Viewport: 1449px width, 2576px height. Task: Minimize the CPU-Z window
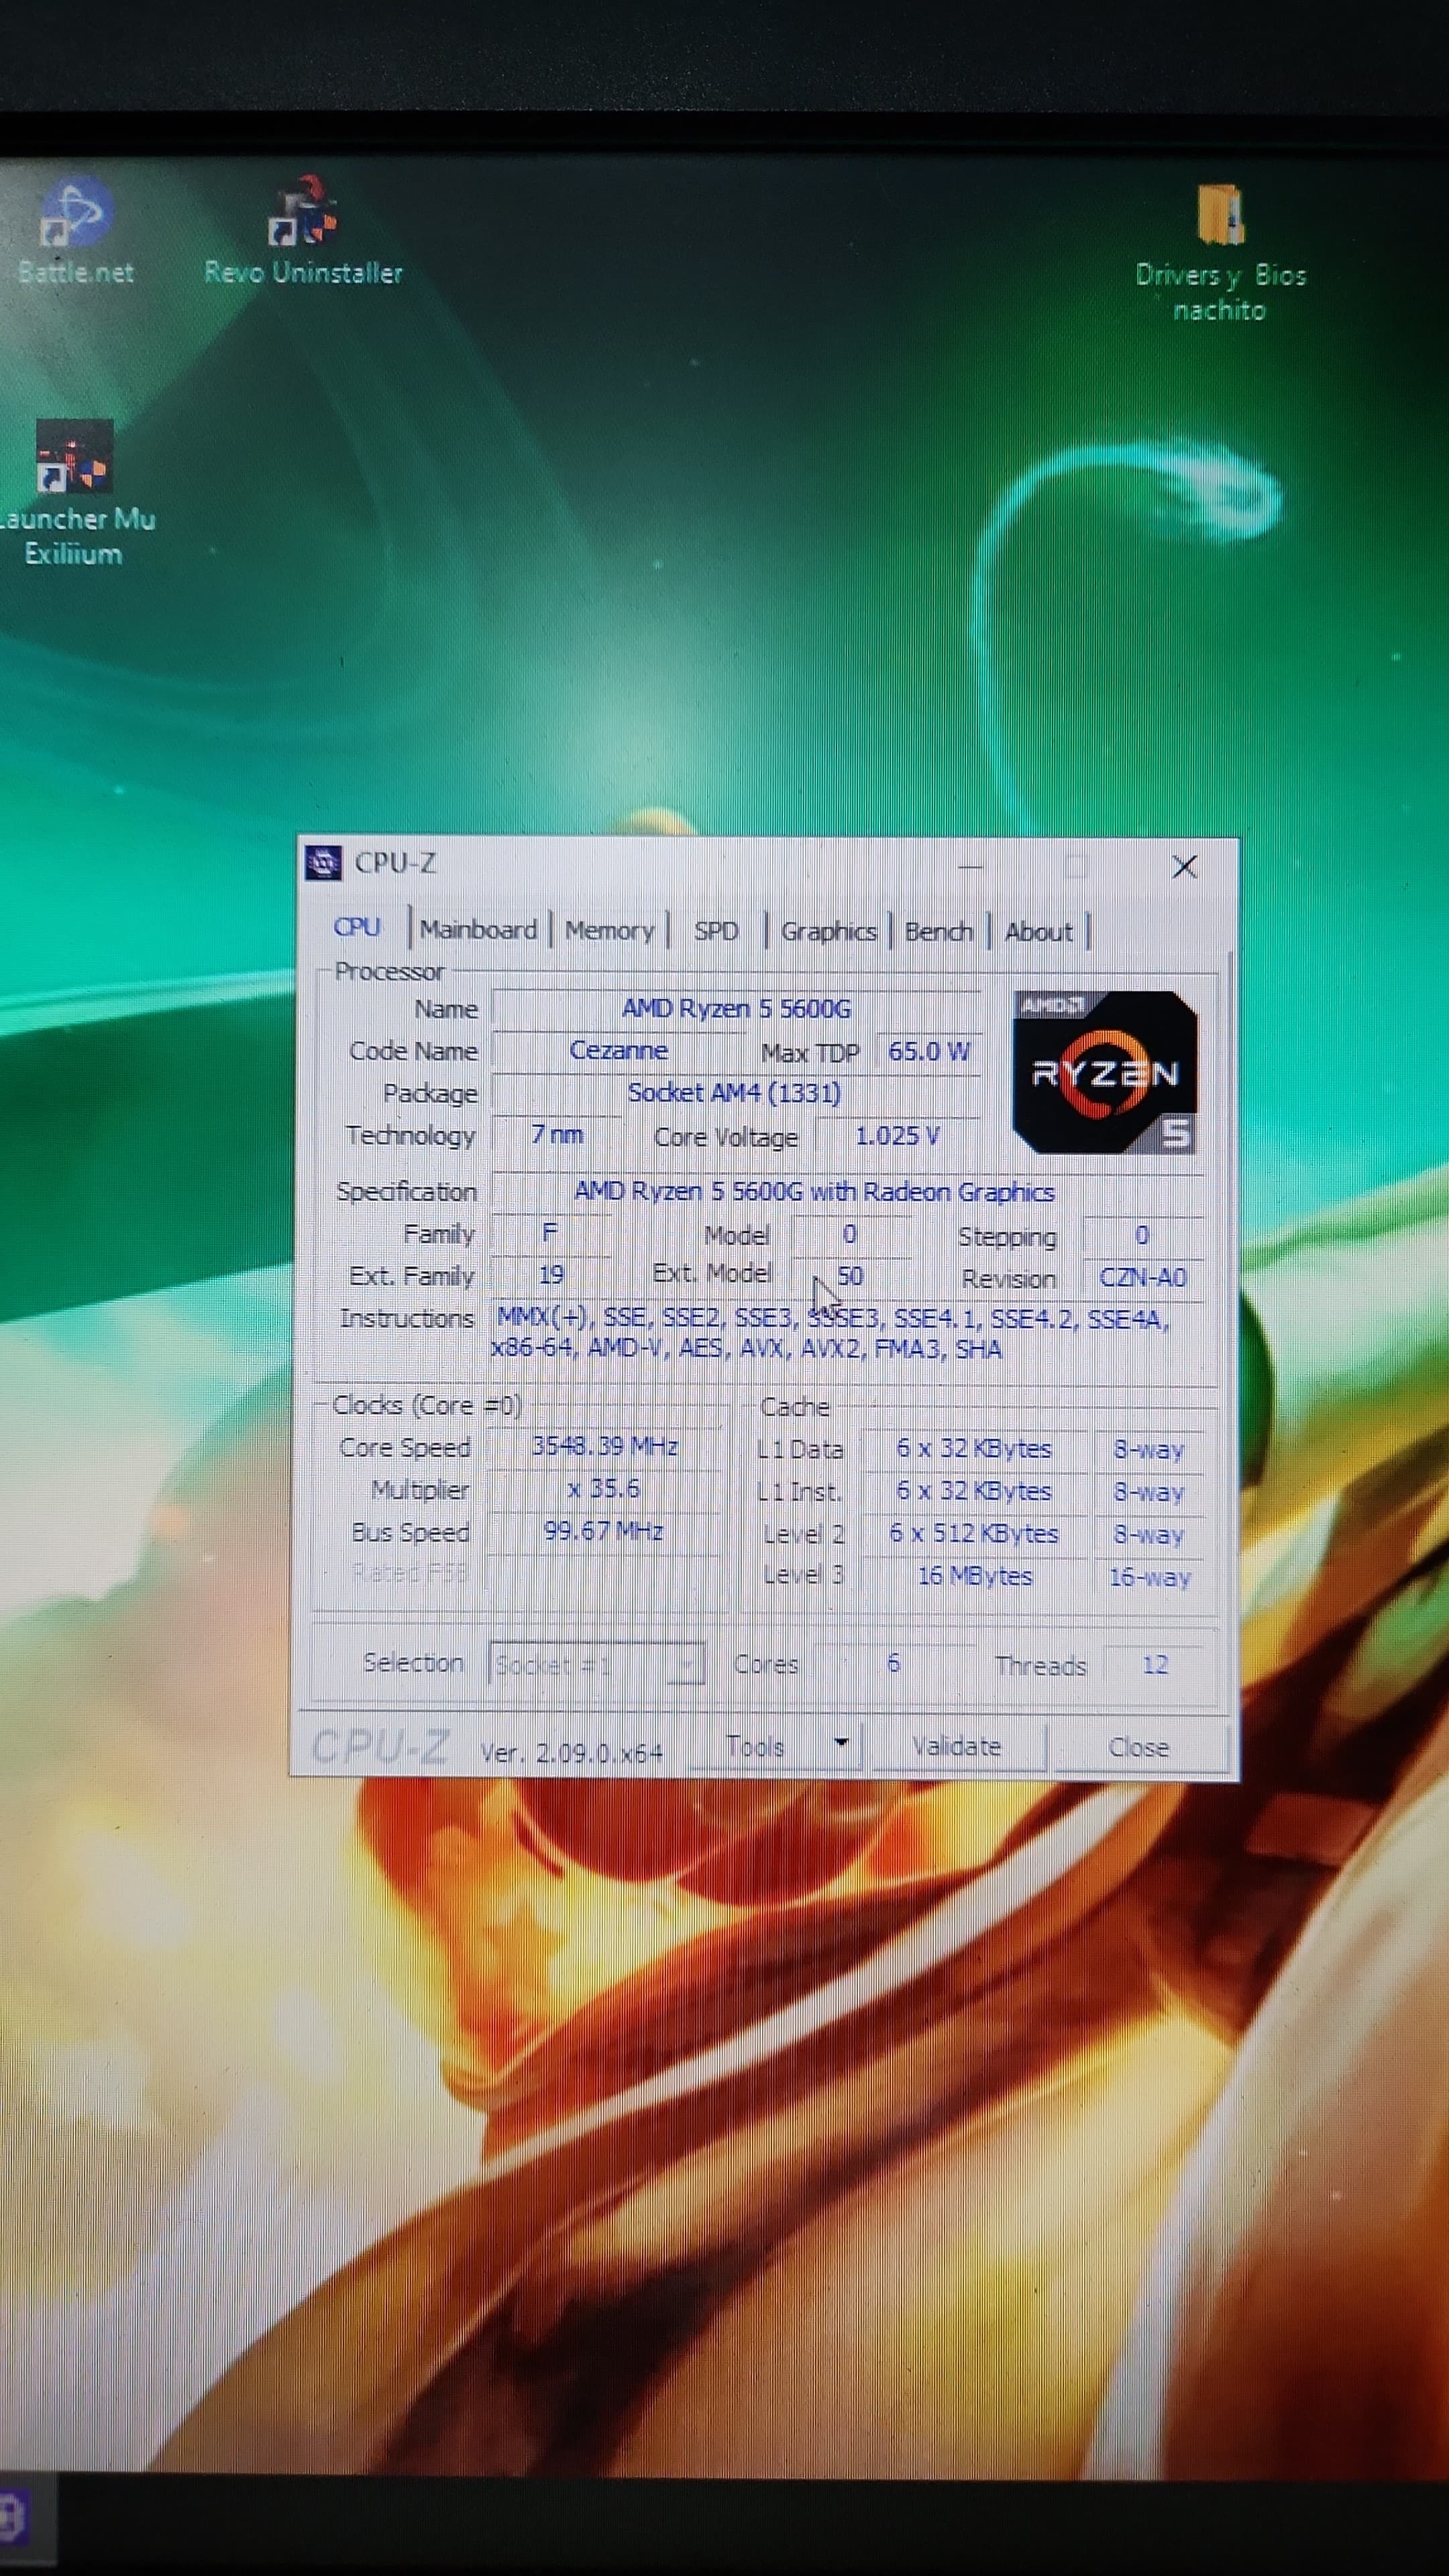pos(971,866)
